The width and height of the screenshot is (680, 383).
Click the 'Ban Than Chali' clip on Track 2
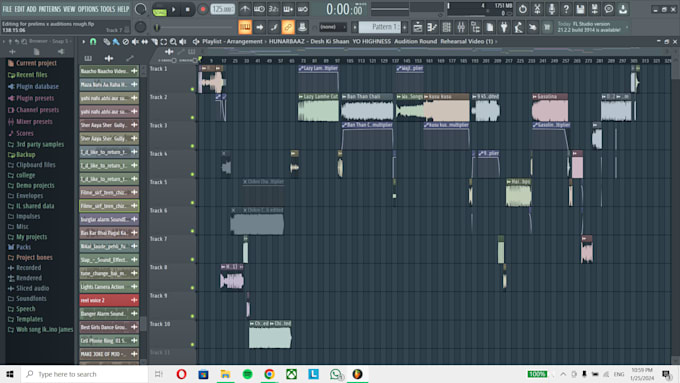click(x=367, y=107)
